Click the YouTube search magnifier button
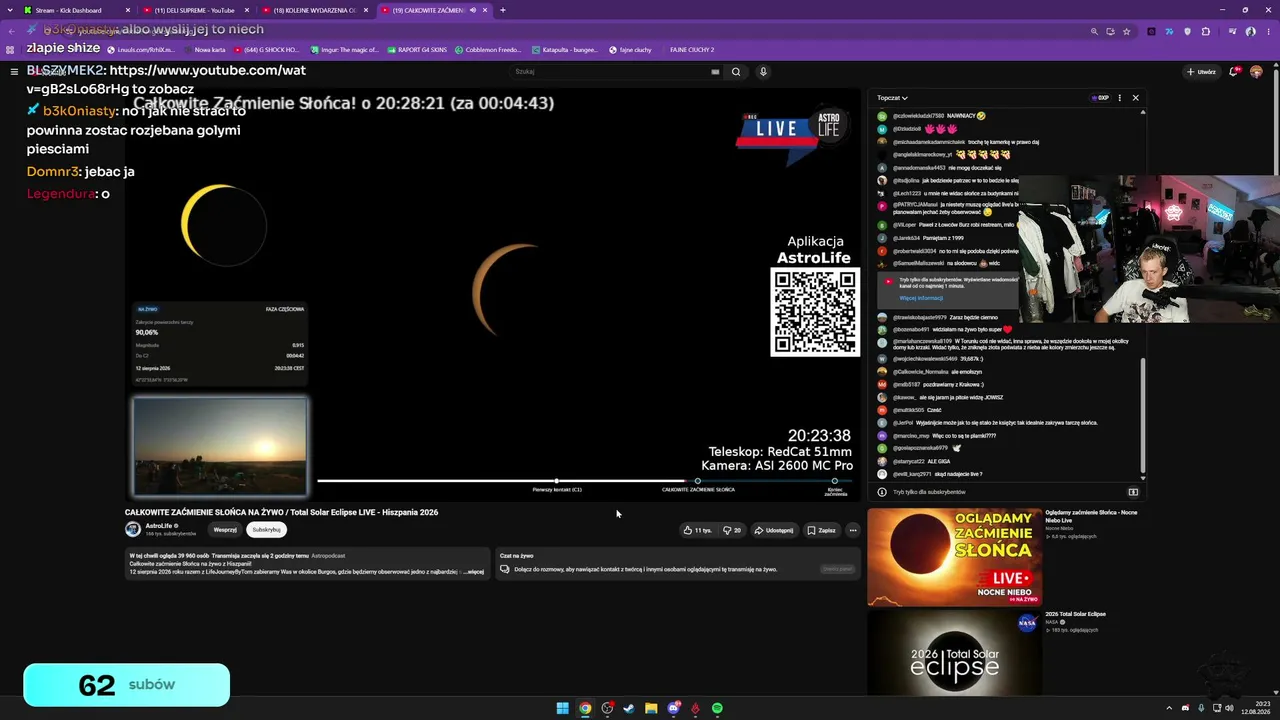The width and height of the screenshot is (1280, 720). click(x=736, y=72)
